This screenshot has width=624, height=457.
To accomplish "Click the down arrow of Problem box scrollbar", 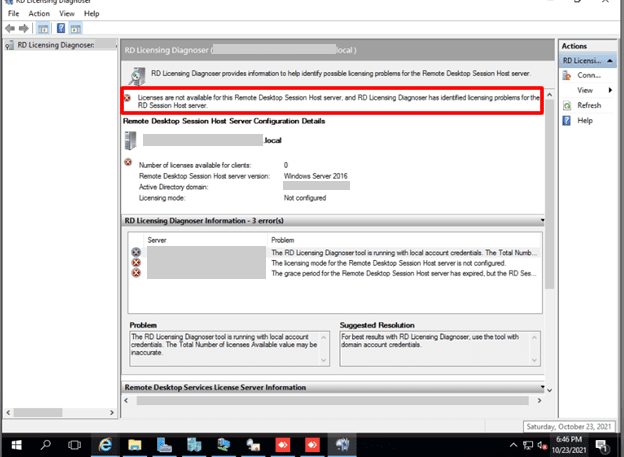I will pos(324,360).
